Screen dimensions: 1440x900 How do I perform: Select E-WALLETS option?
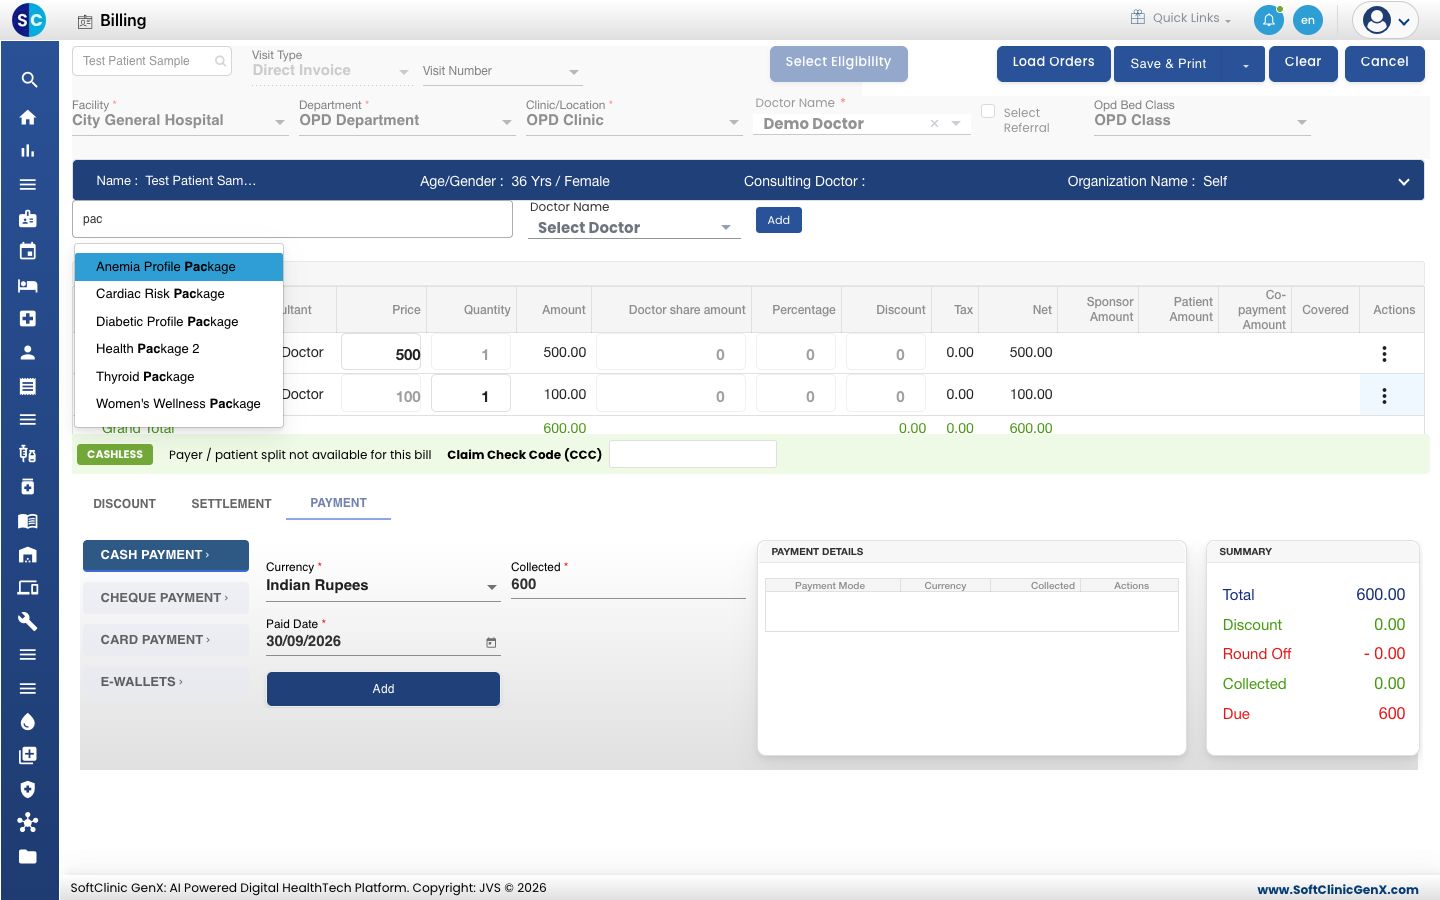166,682
